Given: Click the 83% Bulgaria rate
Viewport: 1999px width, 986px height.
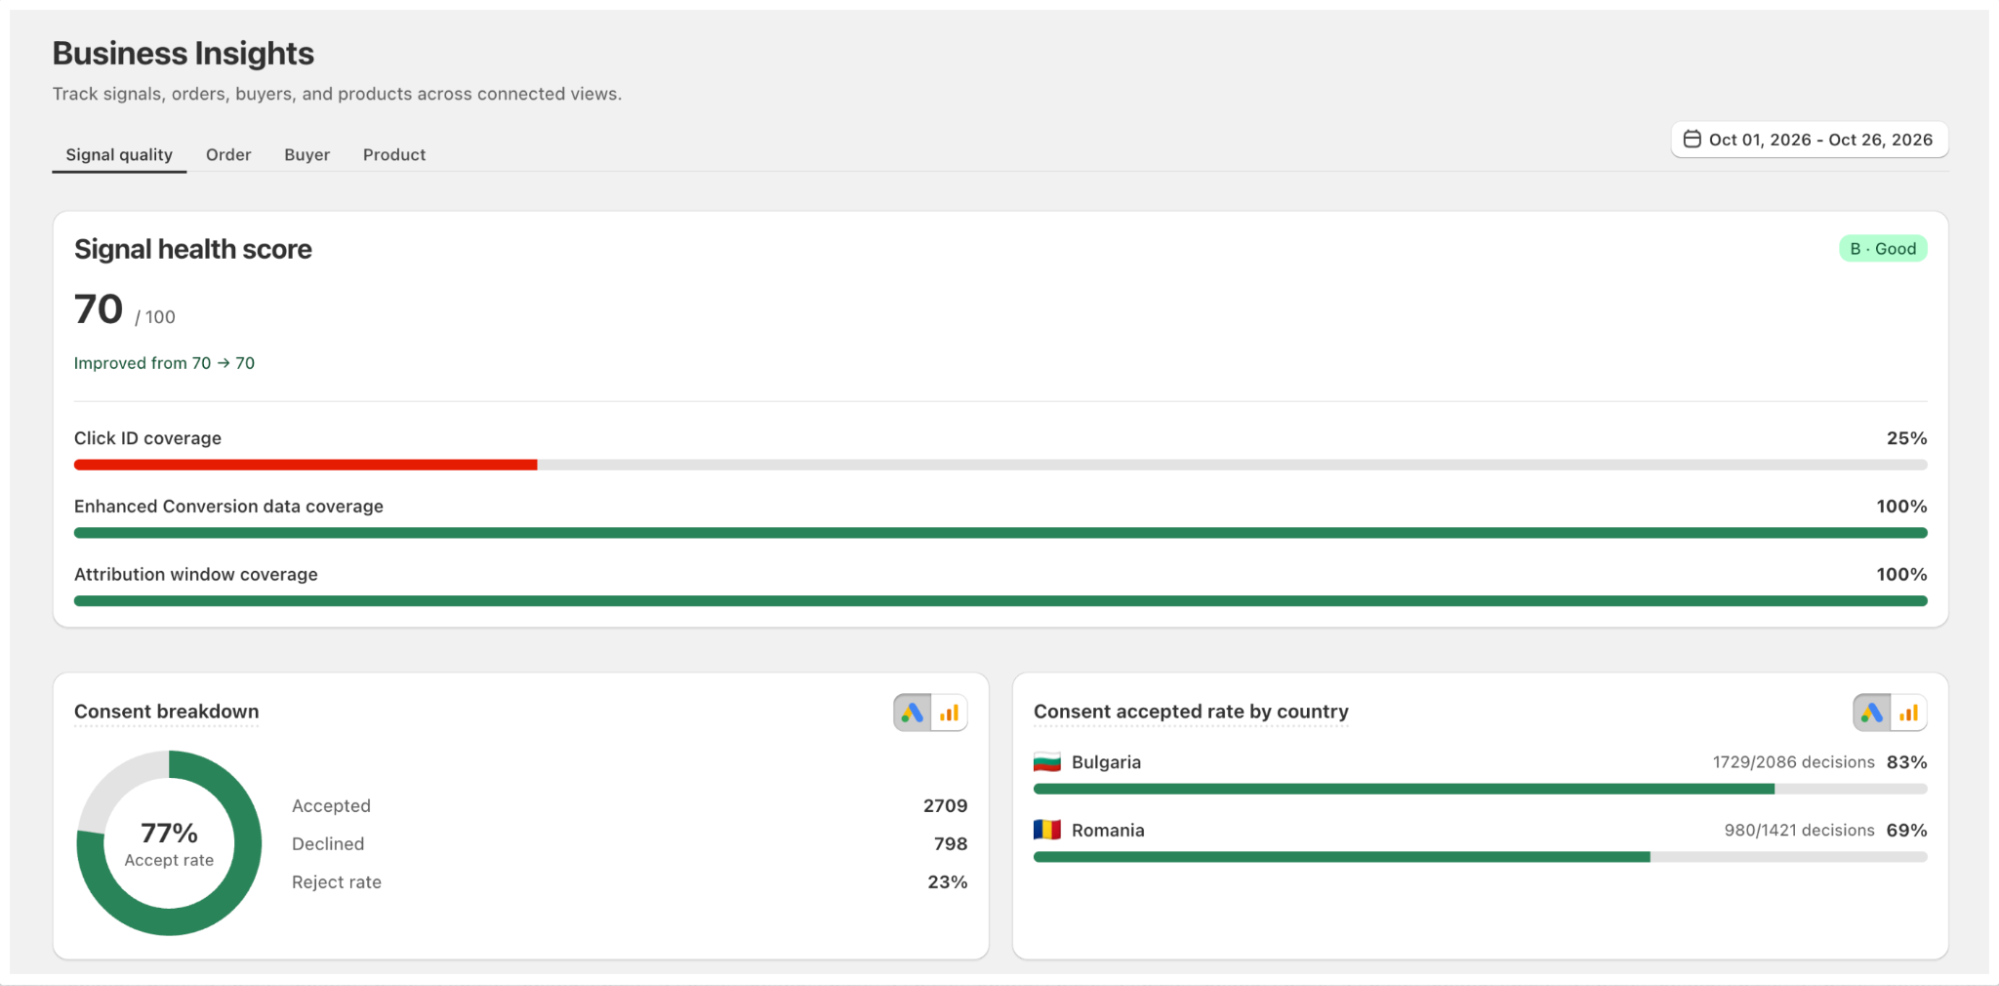Looking at the screenshot, I should click(1906, 762).
